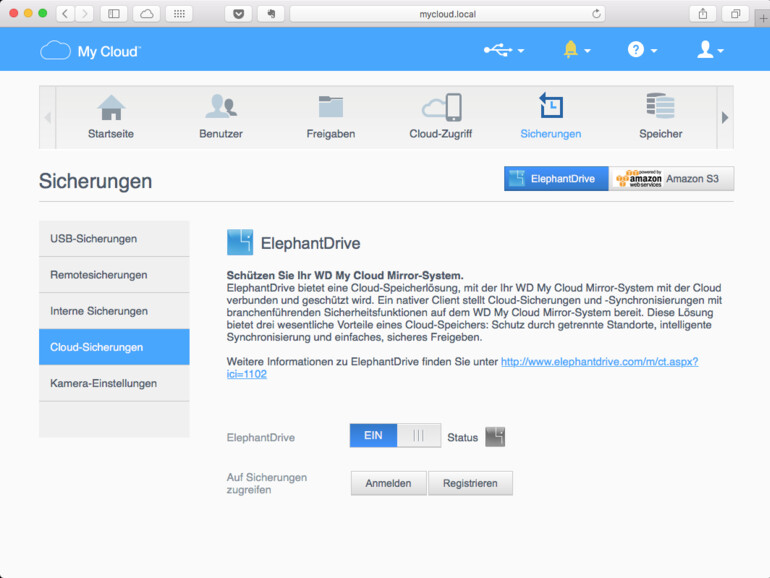Select the Sicherungen backup icon

pos(550,106)
